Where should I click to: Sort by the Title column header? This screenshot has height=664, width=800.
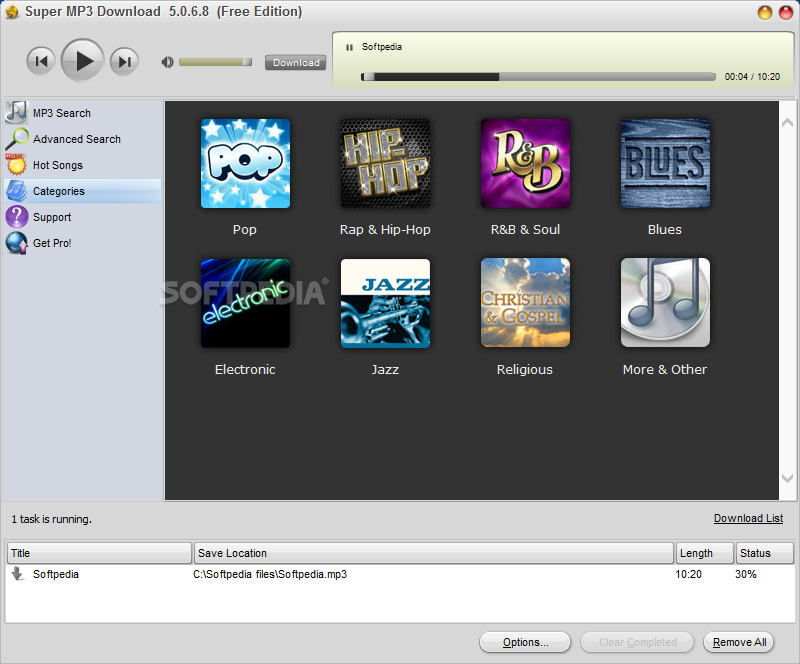coord(99,553)
